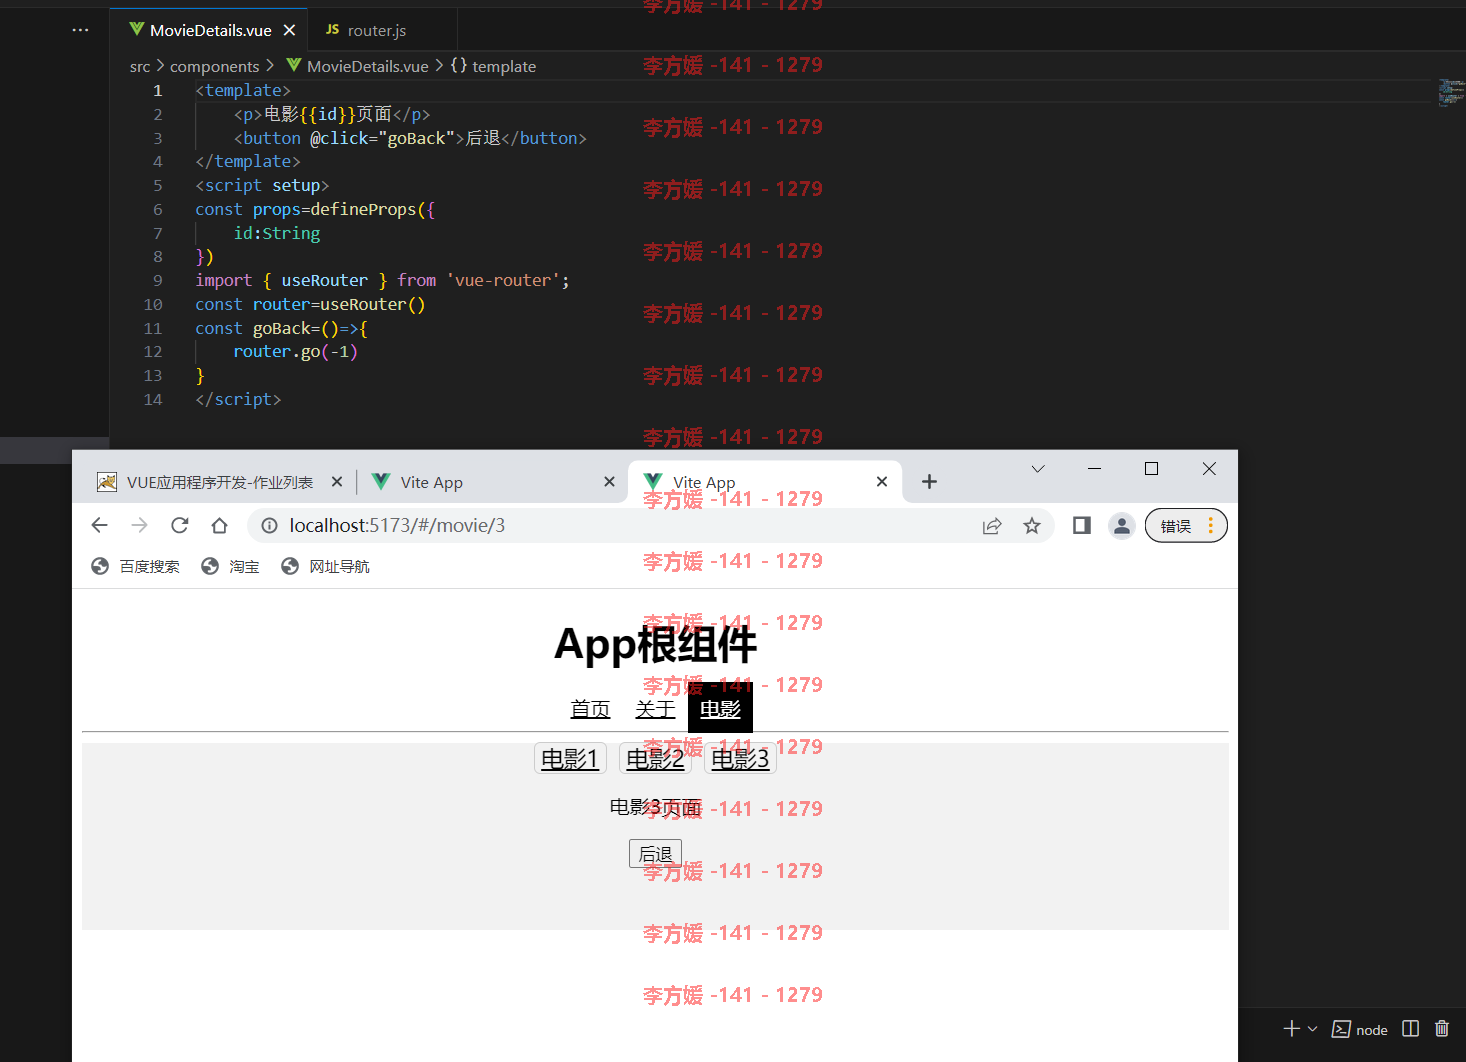Maximize the browser window
The width and height of the screenshot is (1466, 1062).
[1151, 469]
